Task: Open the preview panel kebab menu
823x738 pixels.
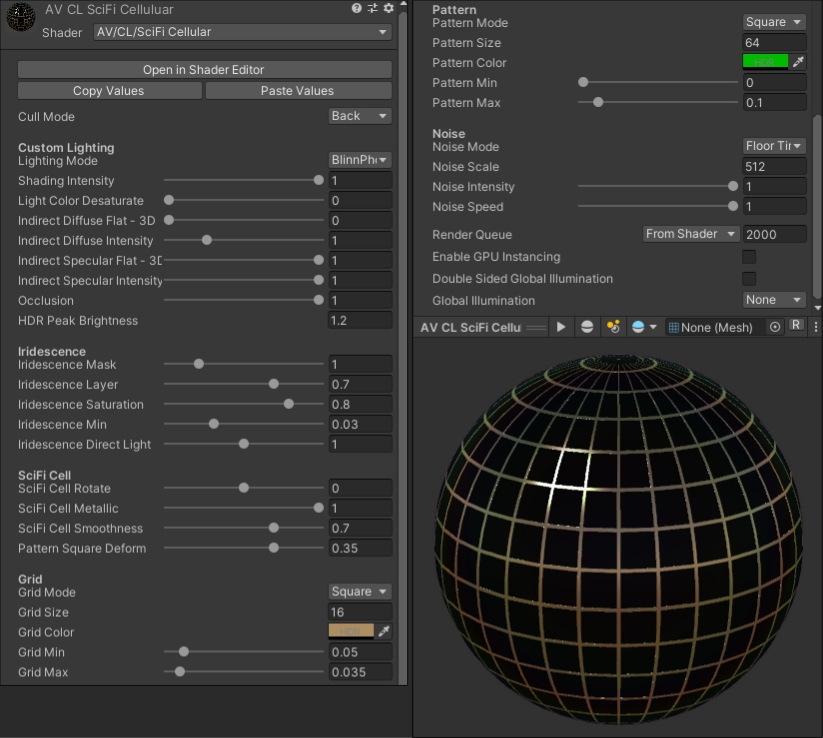Action: click(x=816, y=326)
